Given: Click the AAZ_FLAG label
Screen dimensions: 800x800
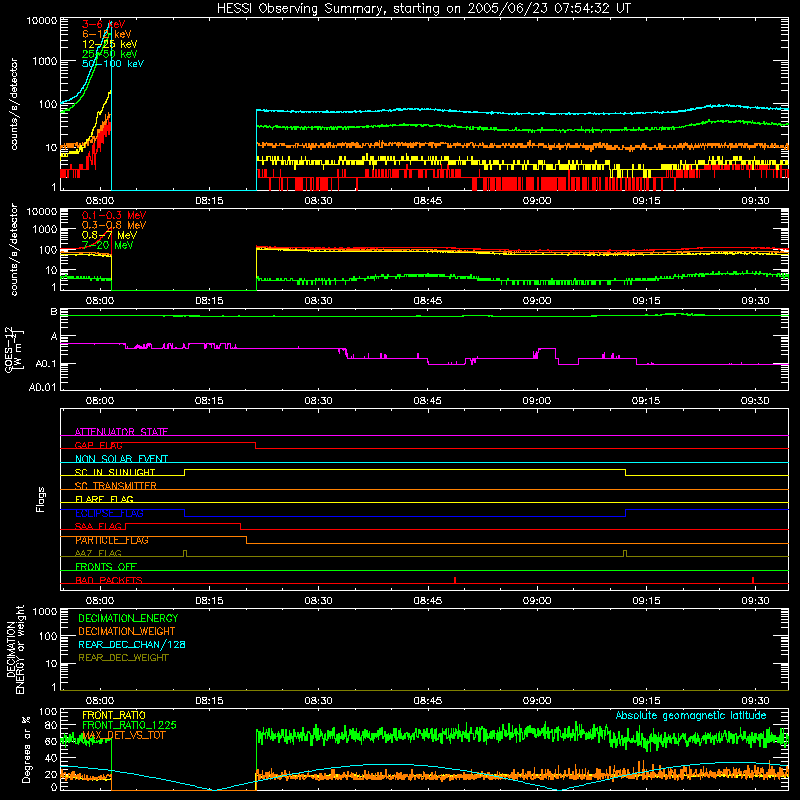Looking at the screenshot, I should click(x=98, y=553).
